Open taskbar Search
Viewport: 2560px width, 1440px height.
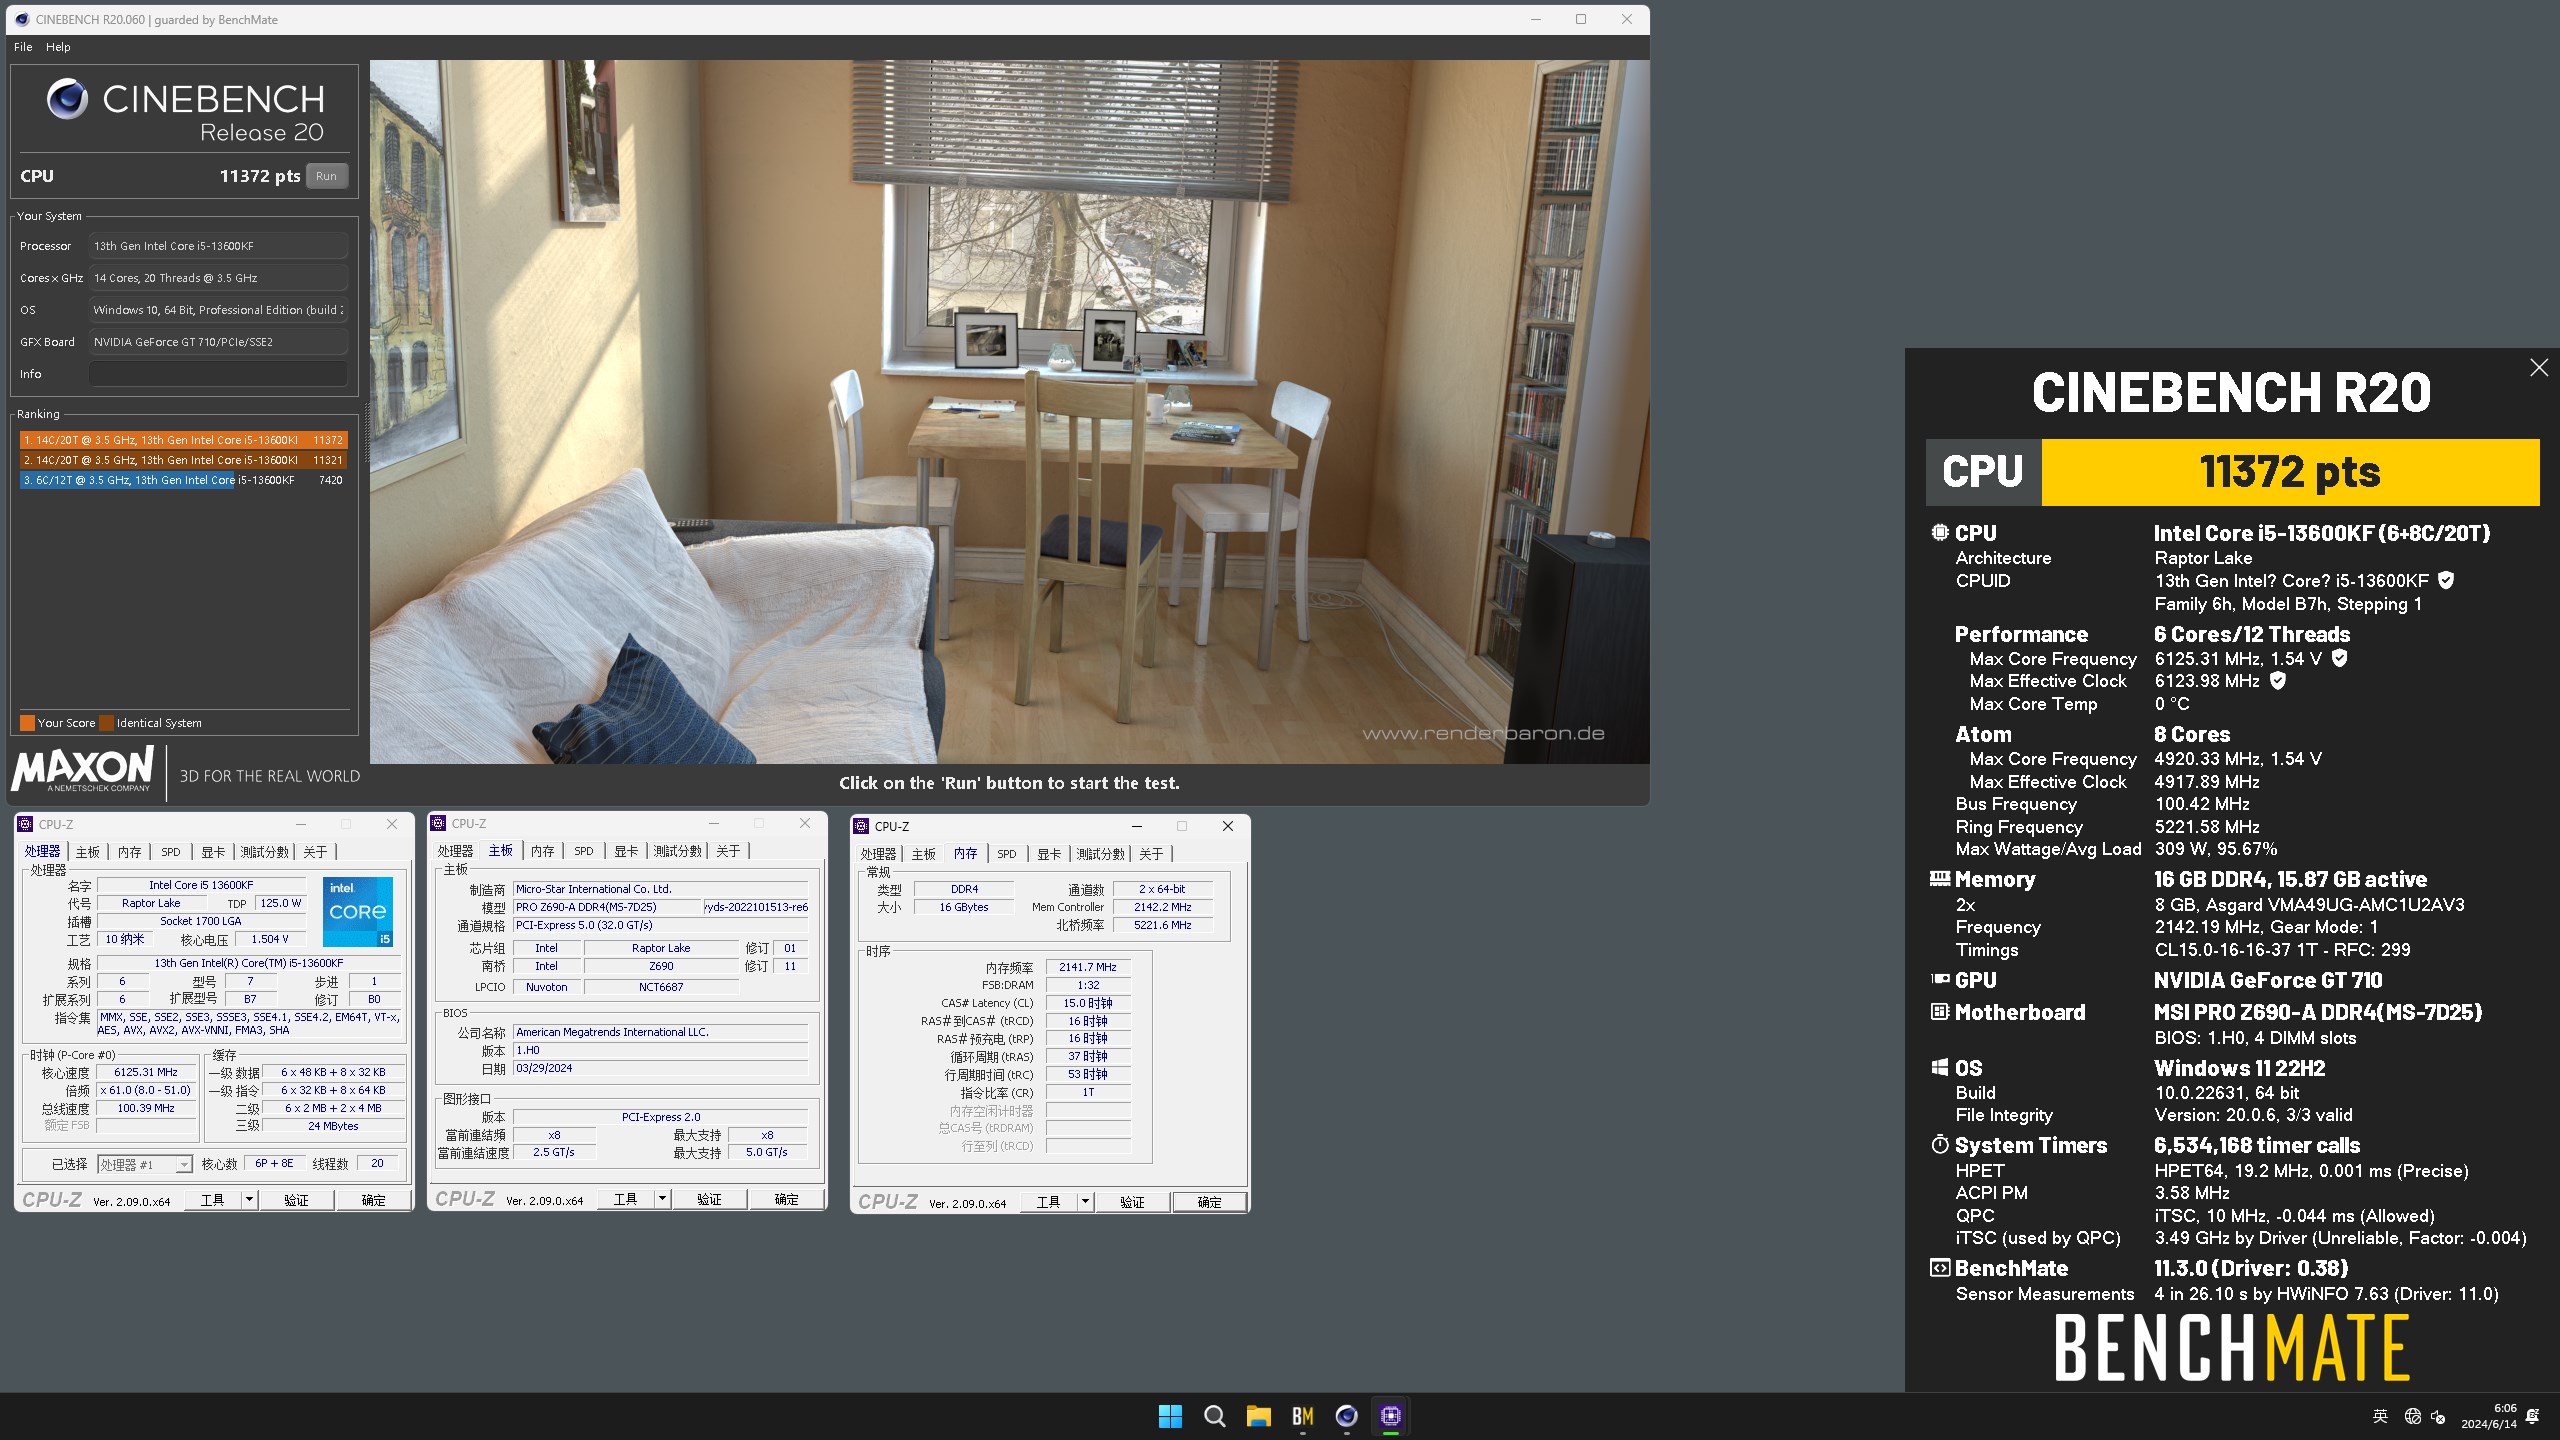tap(1214, 1416)
